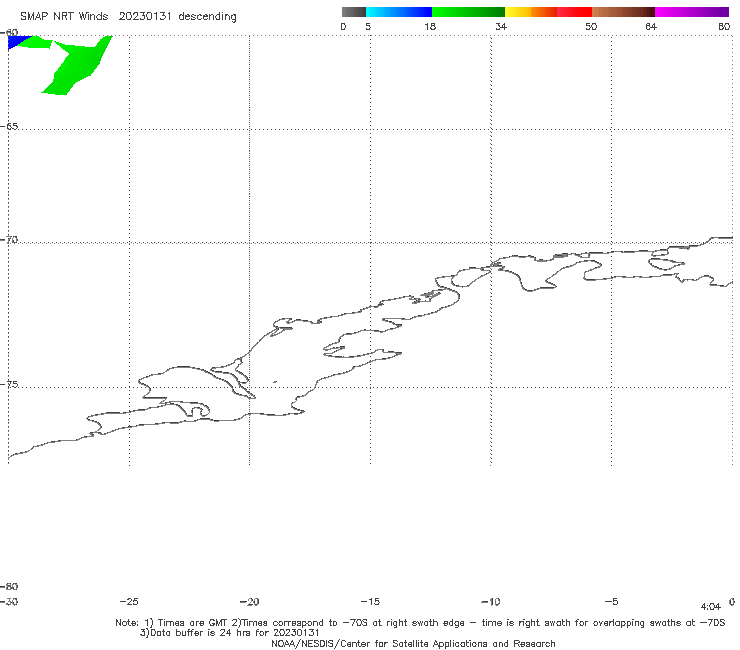
Task: Click the green segment of the wind color bar
Action: point(468,12)
